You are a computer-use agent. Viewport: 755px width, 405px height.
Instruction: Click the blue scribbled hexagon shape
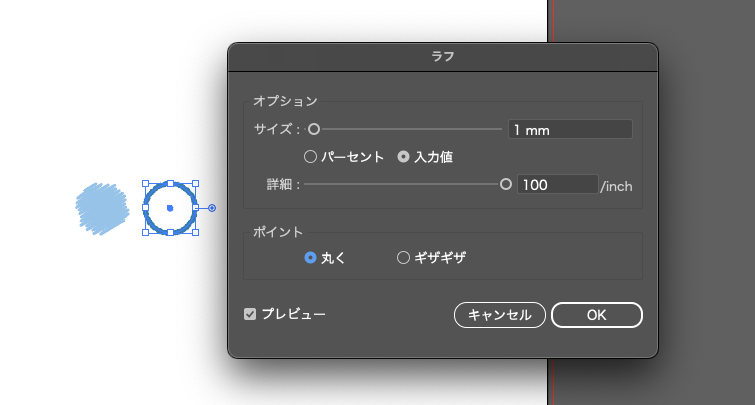102,209
